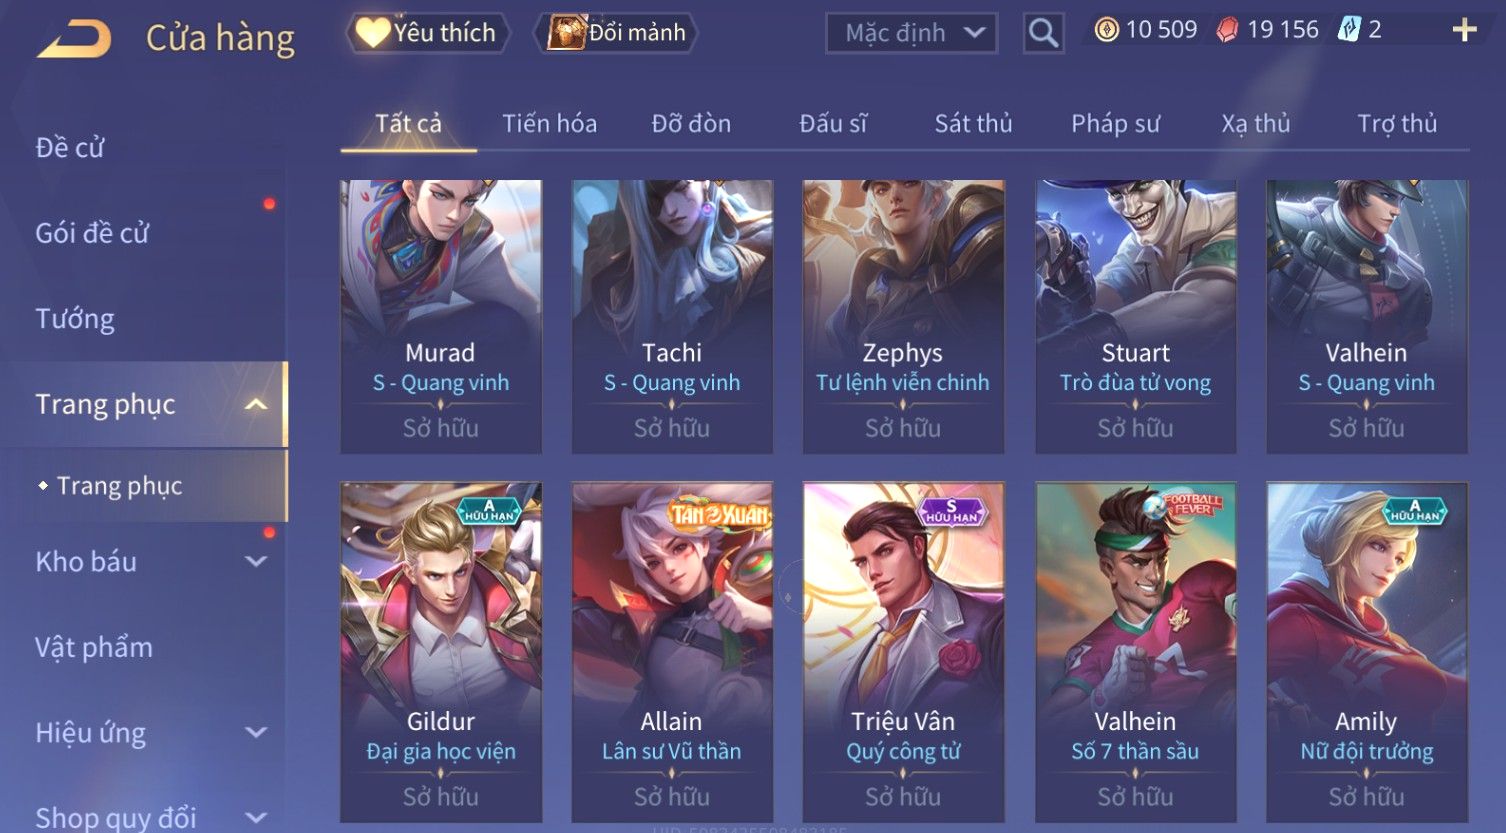Image resolution: width=1506 pixels, height=833 pixels.
Task: Go to Gói đề cử section
Action: pyautogui.click(x=92, y=233)
